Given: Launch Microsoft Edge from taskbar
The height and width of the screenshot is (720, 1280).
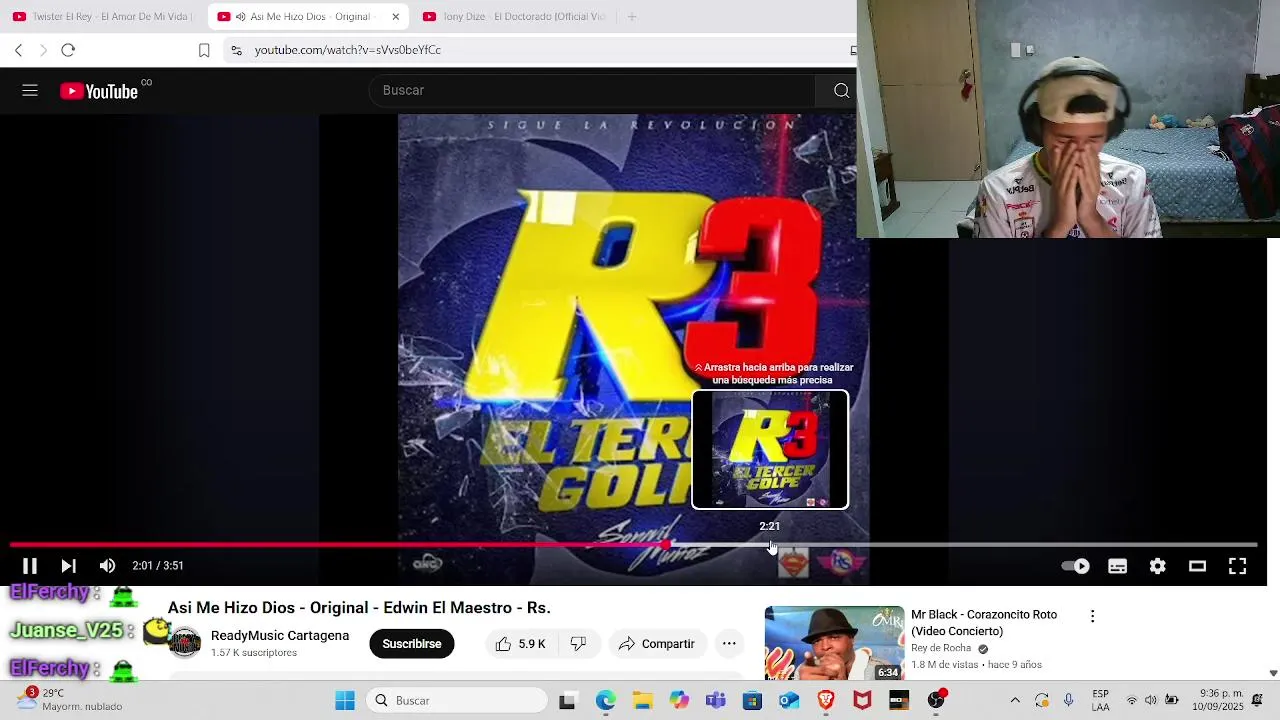Looking at the screenshot, I should pyautogui.click(x=606, y=701).
